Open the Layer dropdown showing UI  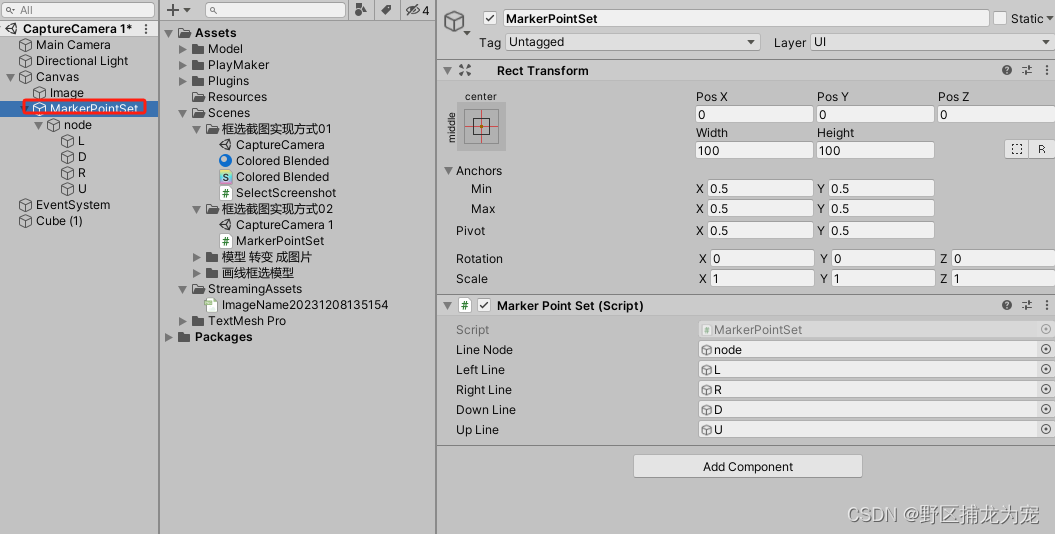pos(931,42)
